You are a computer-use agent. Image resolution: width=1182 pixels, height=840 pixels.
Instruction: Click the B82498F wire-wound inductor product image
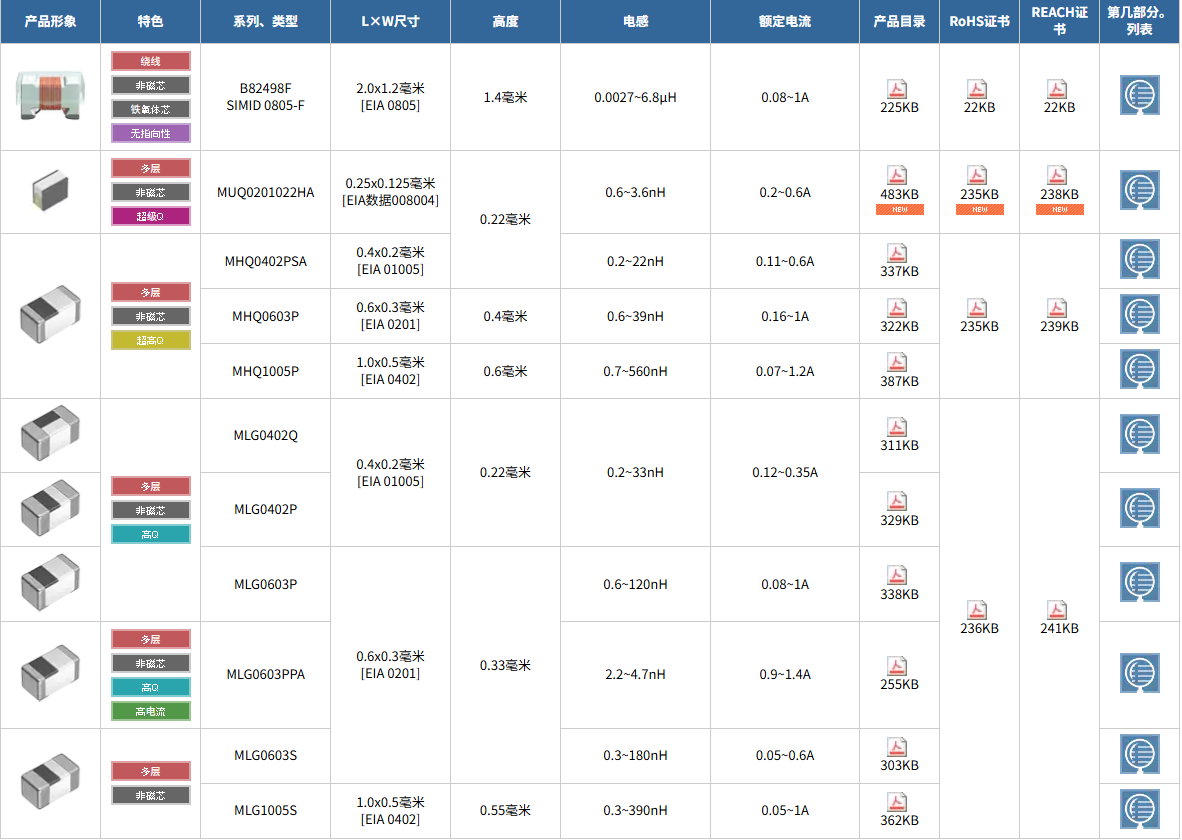click(x=51, y=97)
